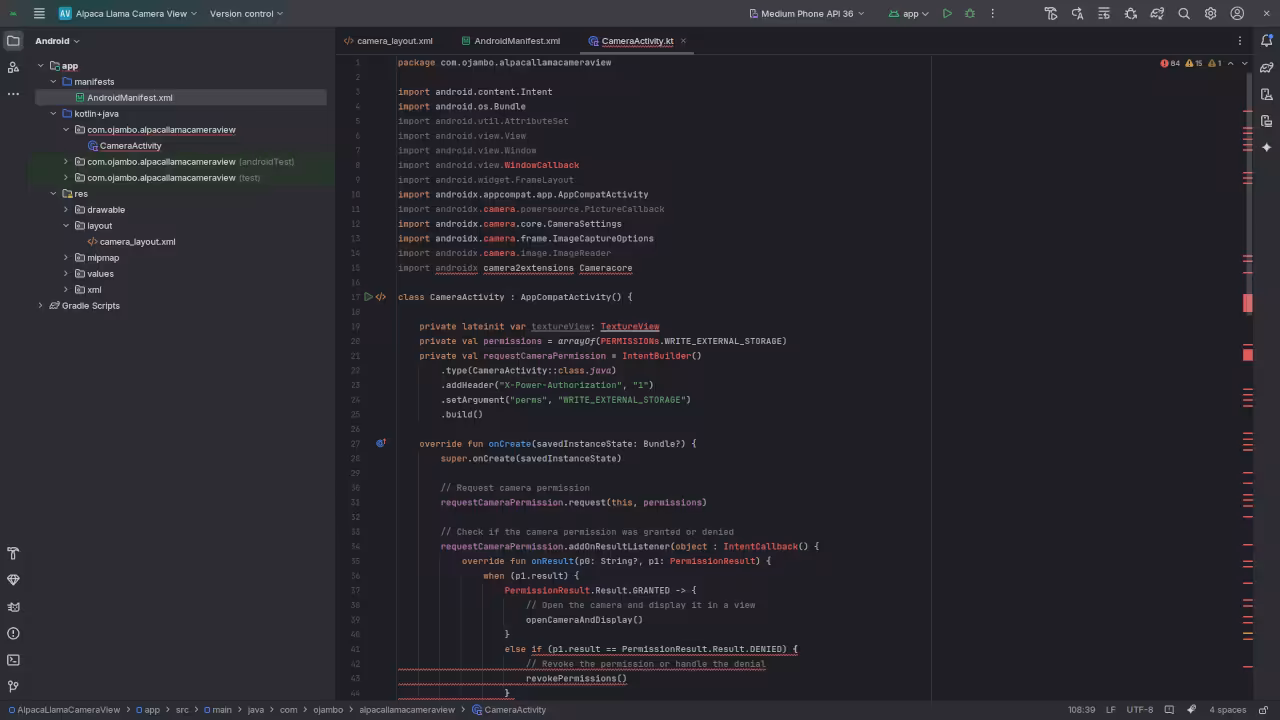Viewport: 1280px width, 720px height.
Task: Click the src breadcrumb
Action: (x=182, y=710)
